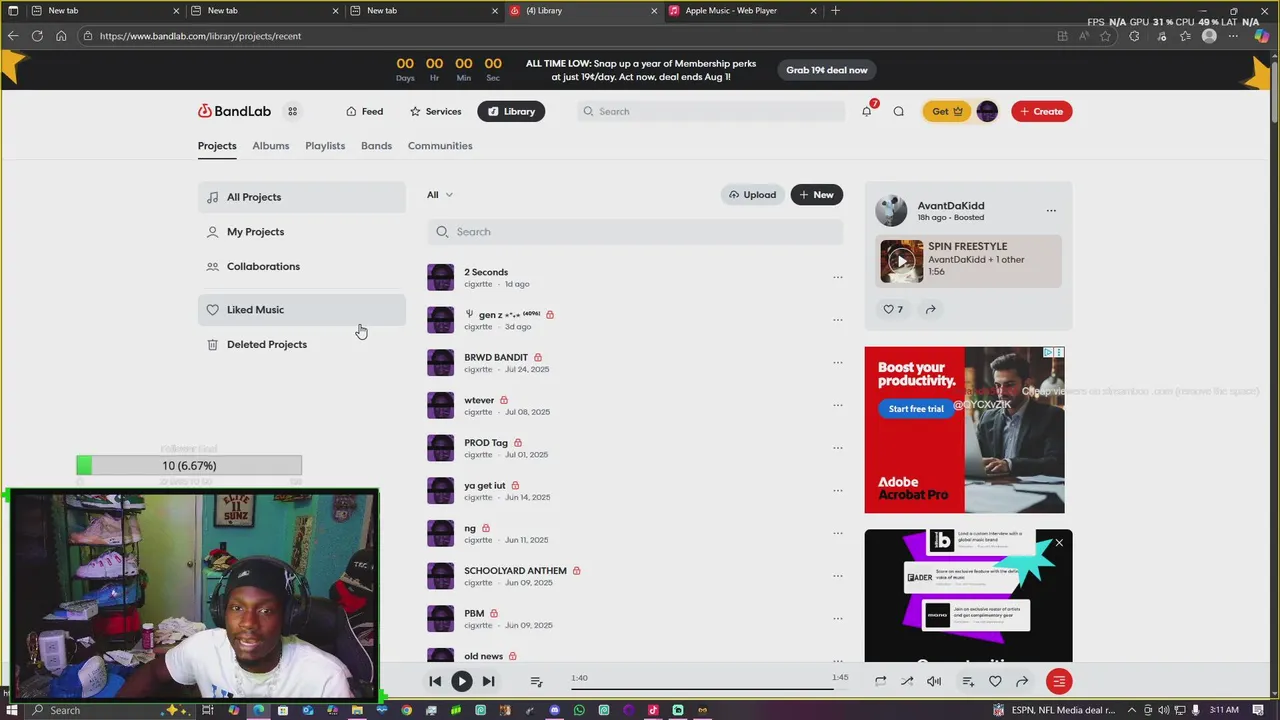The width and height of the screenshot is (1280, 720).
Task: Open a new browser tab
Action: pyautogui.click(x=835, y=10)
